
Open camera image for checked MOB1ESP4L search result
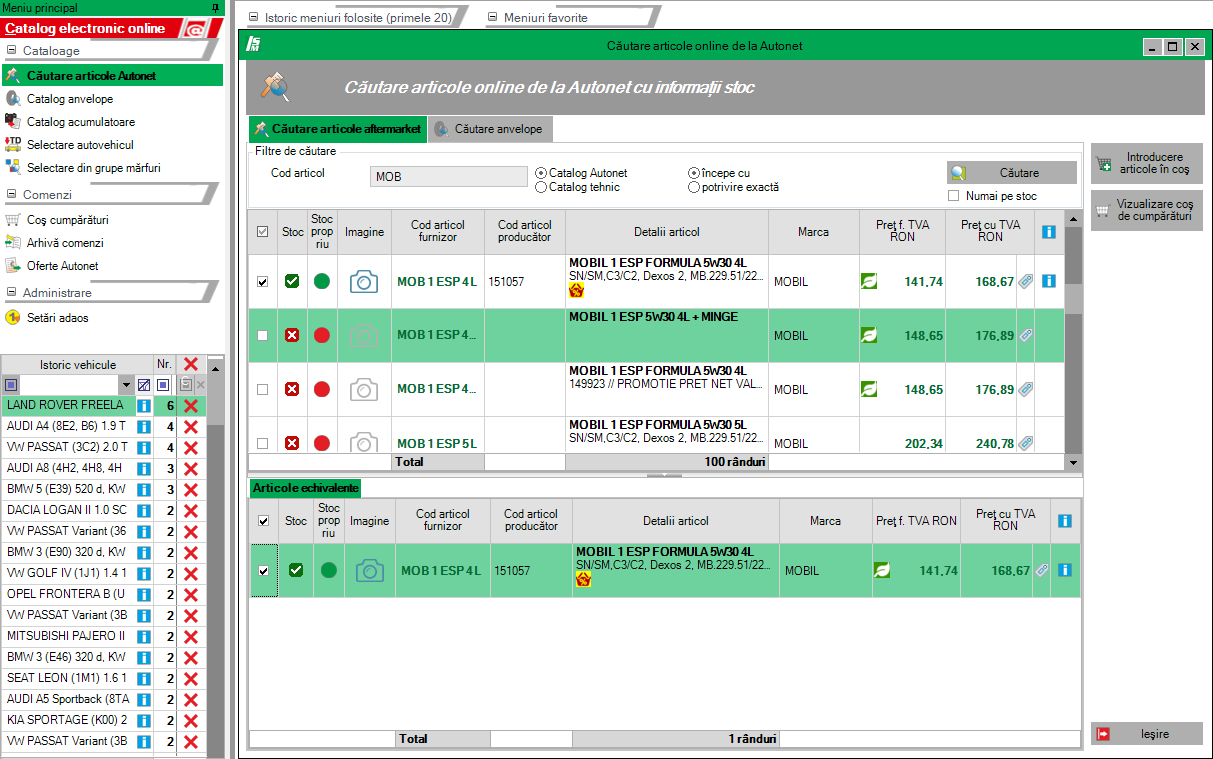[x=364, y=282]
